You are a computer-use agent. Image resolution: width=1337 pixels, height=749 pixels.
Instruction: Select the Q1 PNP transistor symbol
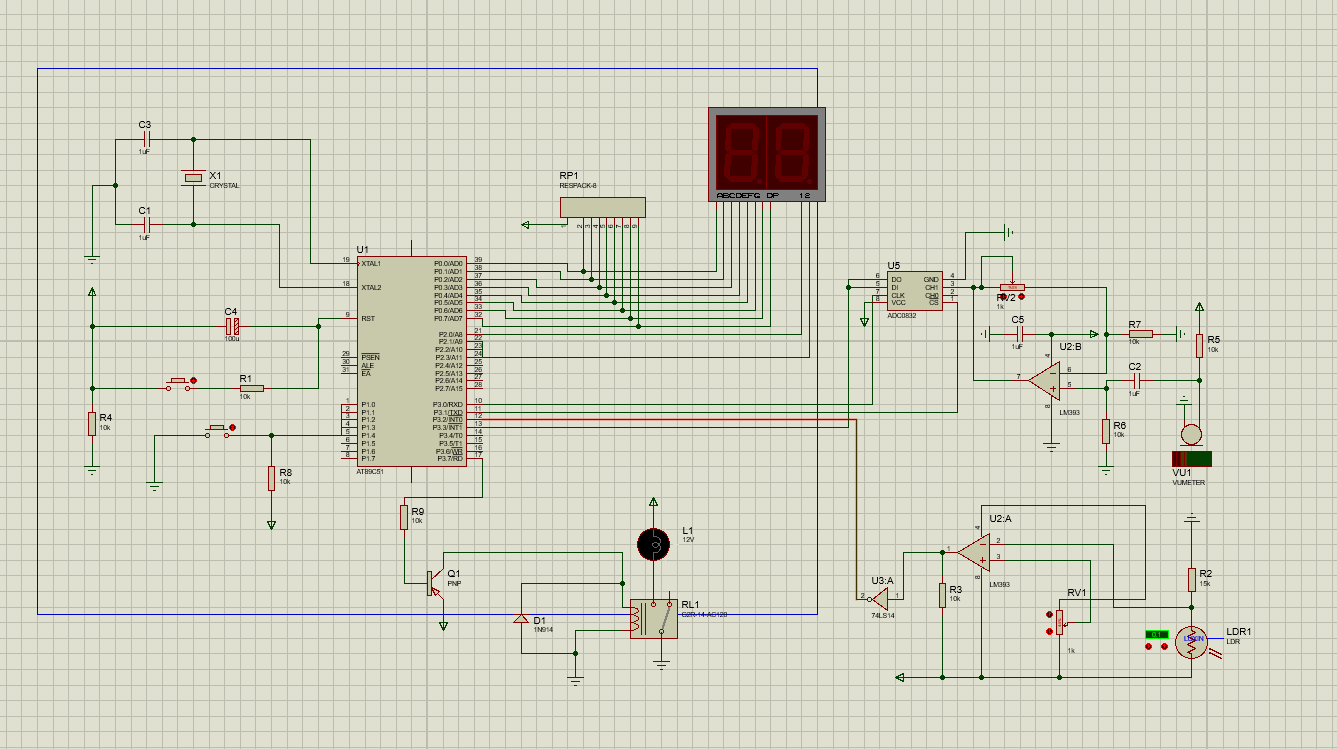(x=433, y=583)
